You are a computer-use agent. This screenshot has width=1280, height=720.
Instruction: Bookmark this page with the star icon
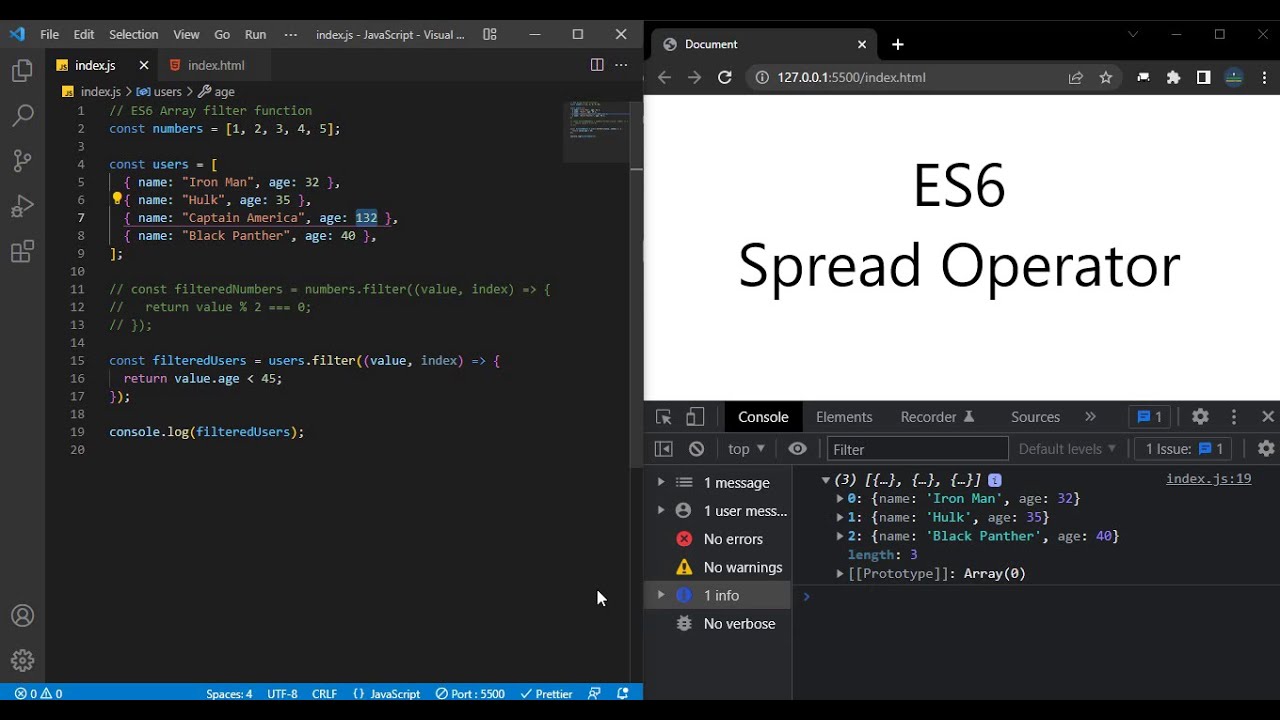1106,77
